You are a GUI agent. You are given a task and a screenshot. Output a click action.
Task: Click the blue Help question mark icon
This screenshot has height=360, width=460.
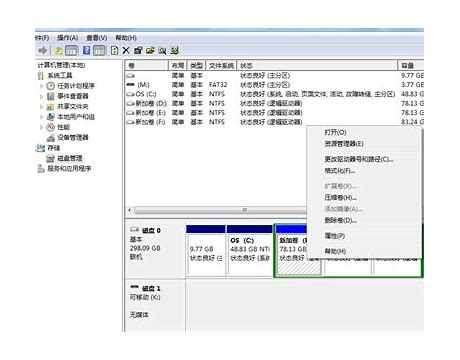tap(86, 50)
